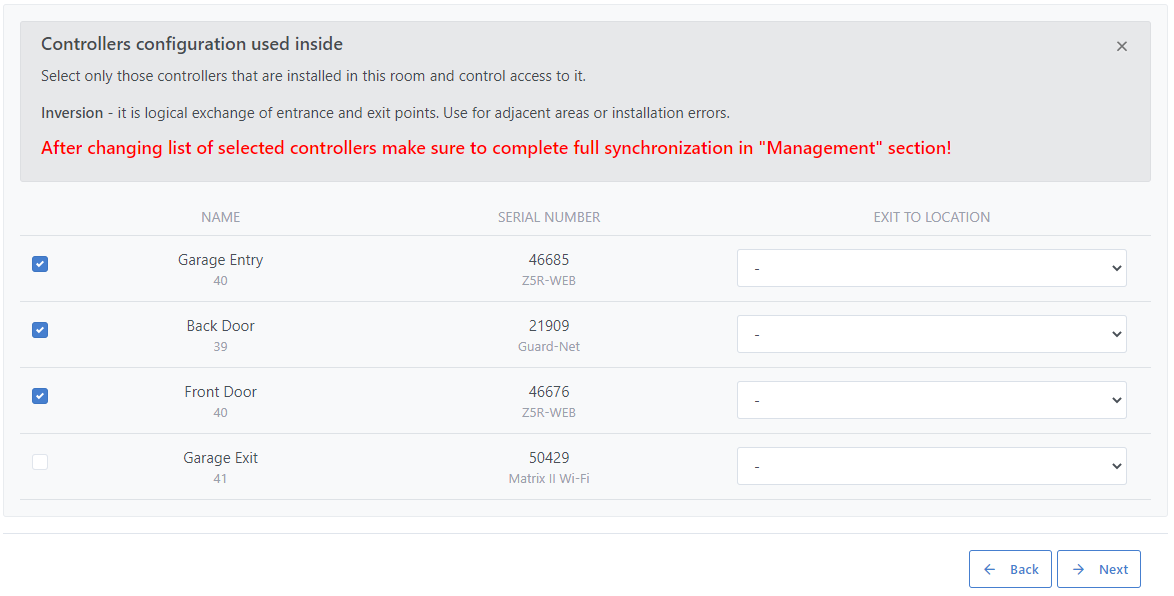Expand Garage Exit exit location dropdown
This screenshot has width=1174, height=596.
point(931,466)
